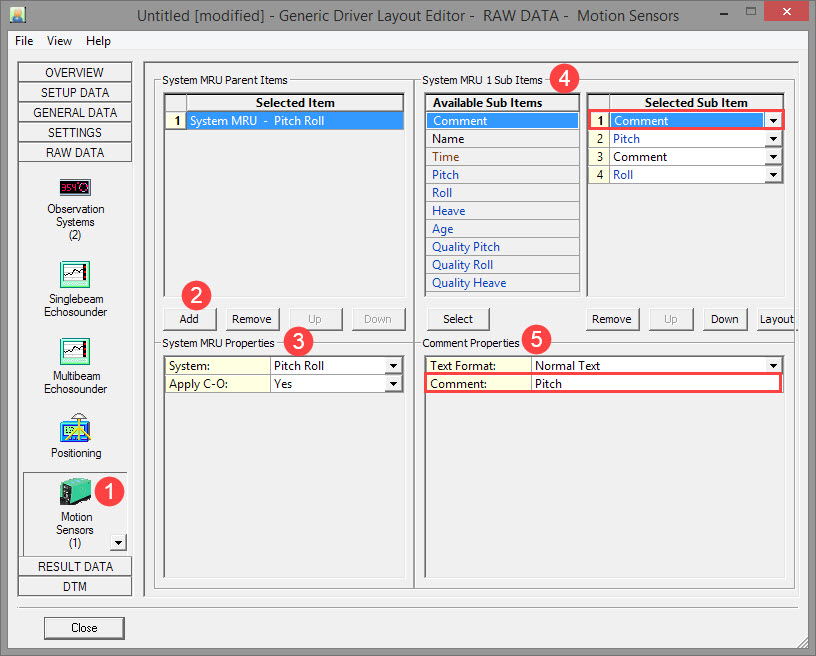Open the Help menu
Viewport: 816px width, 656px height.
click(98, 41)
